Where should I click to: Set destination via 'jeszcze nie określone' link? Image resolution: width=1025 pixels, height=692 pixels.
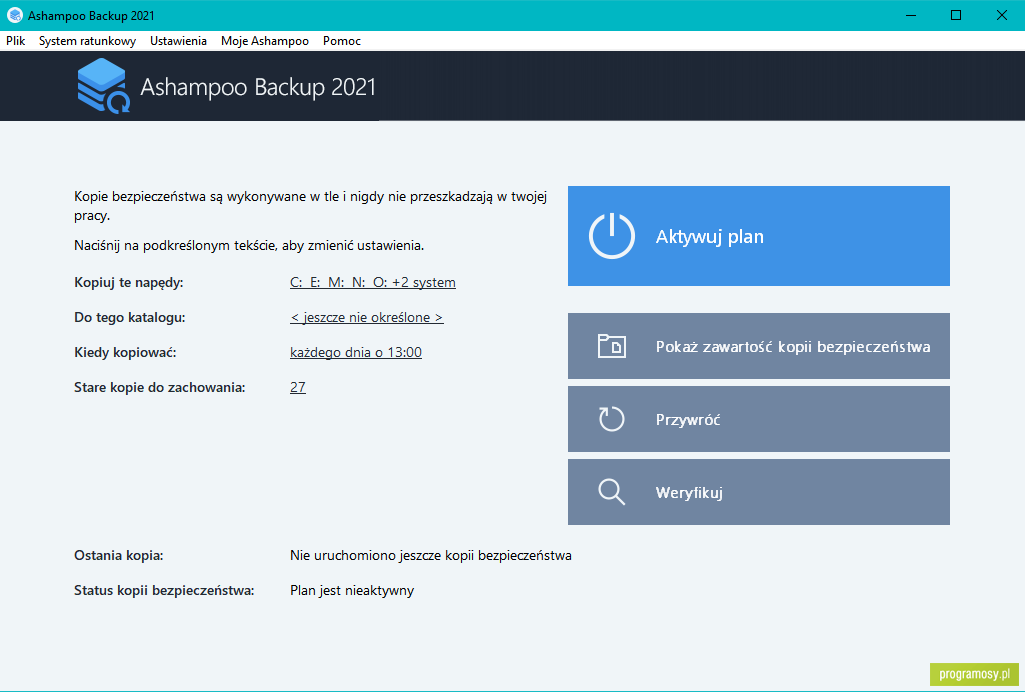tap(367, 318)
